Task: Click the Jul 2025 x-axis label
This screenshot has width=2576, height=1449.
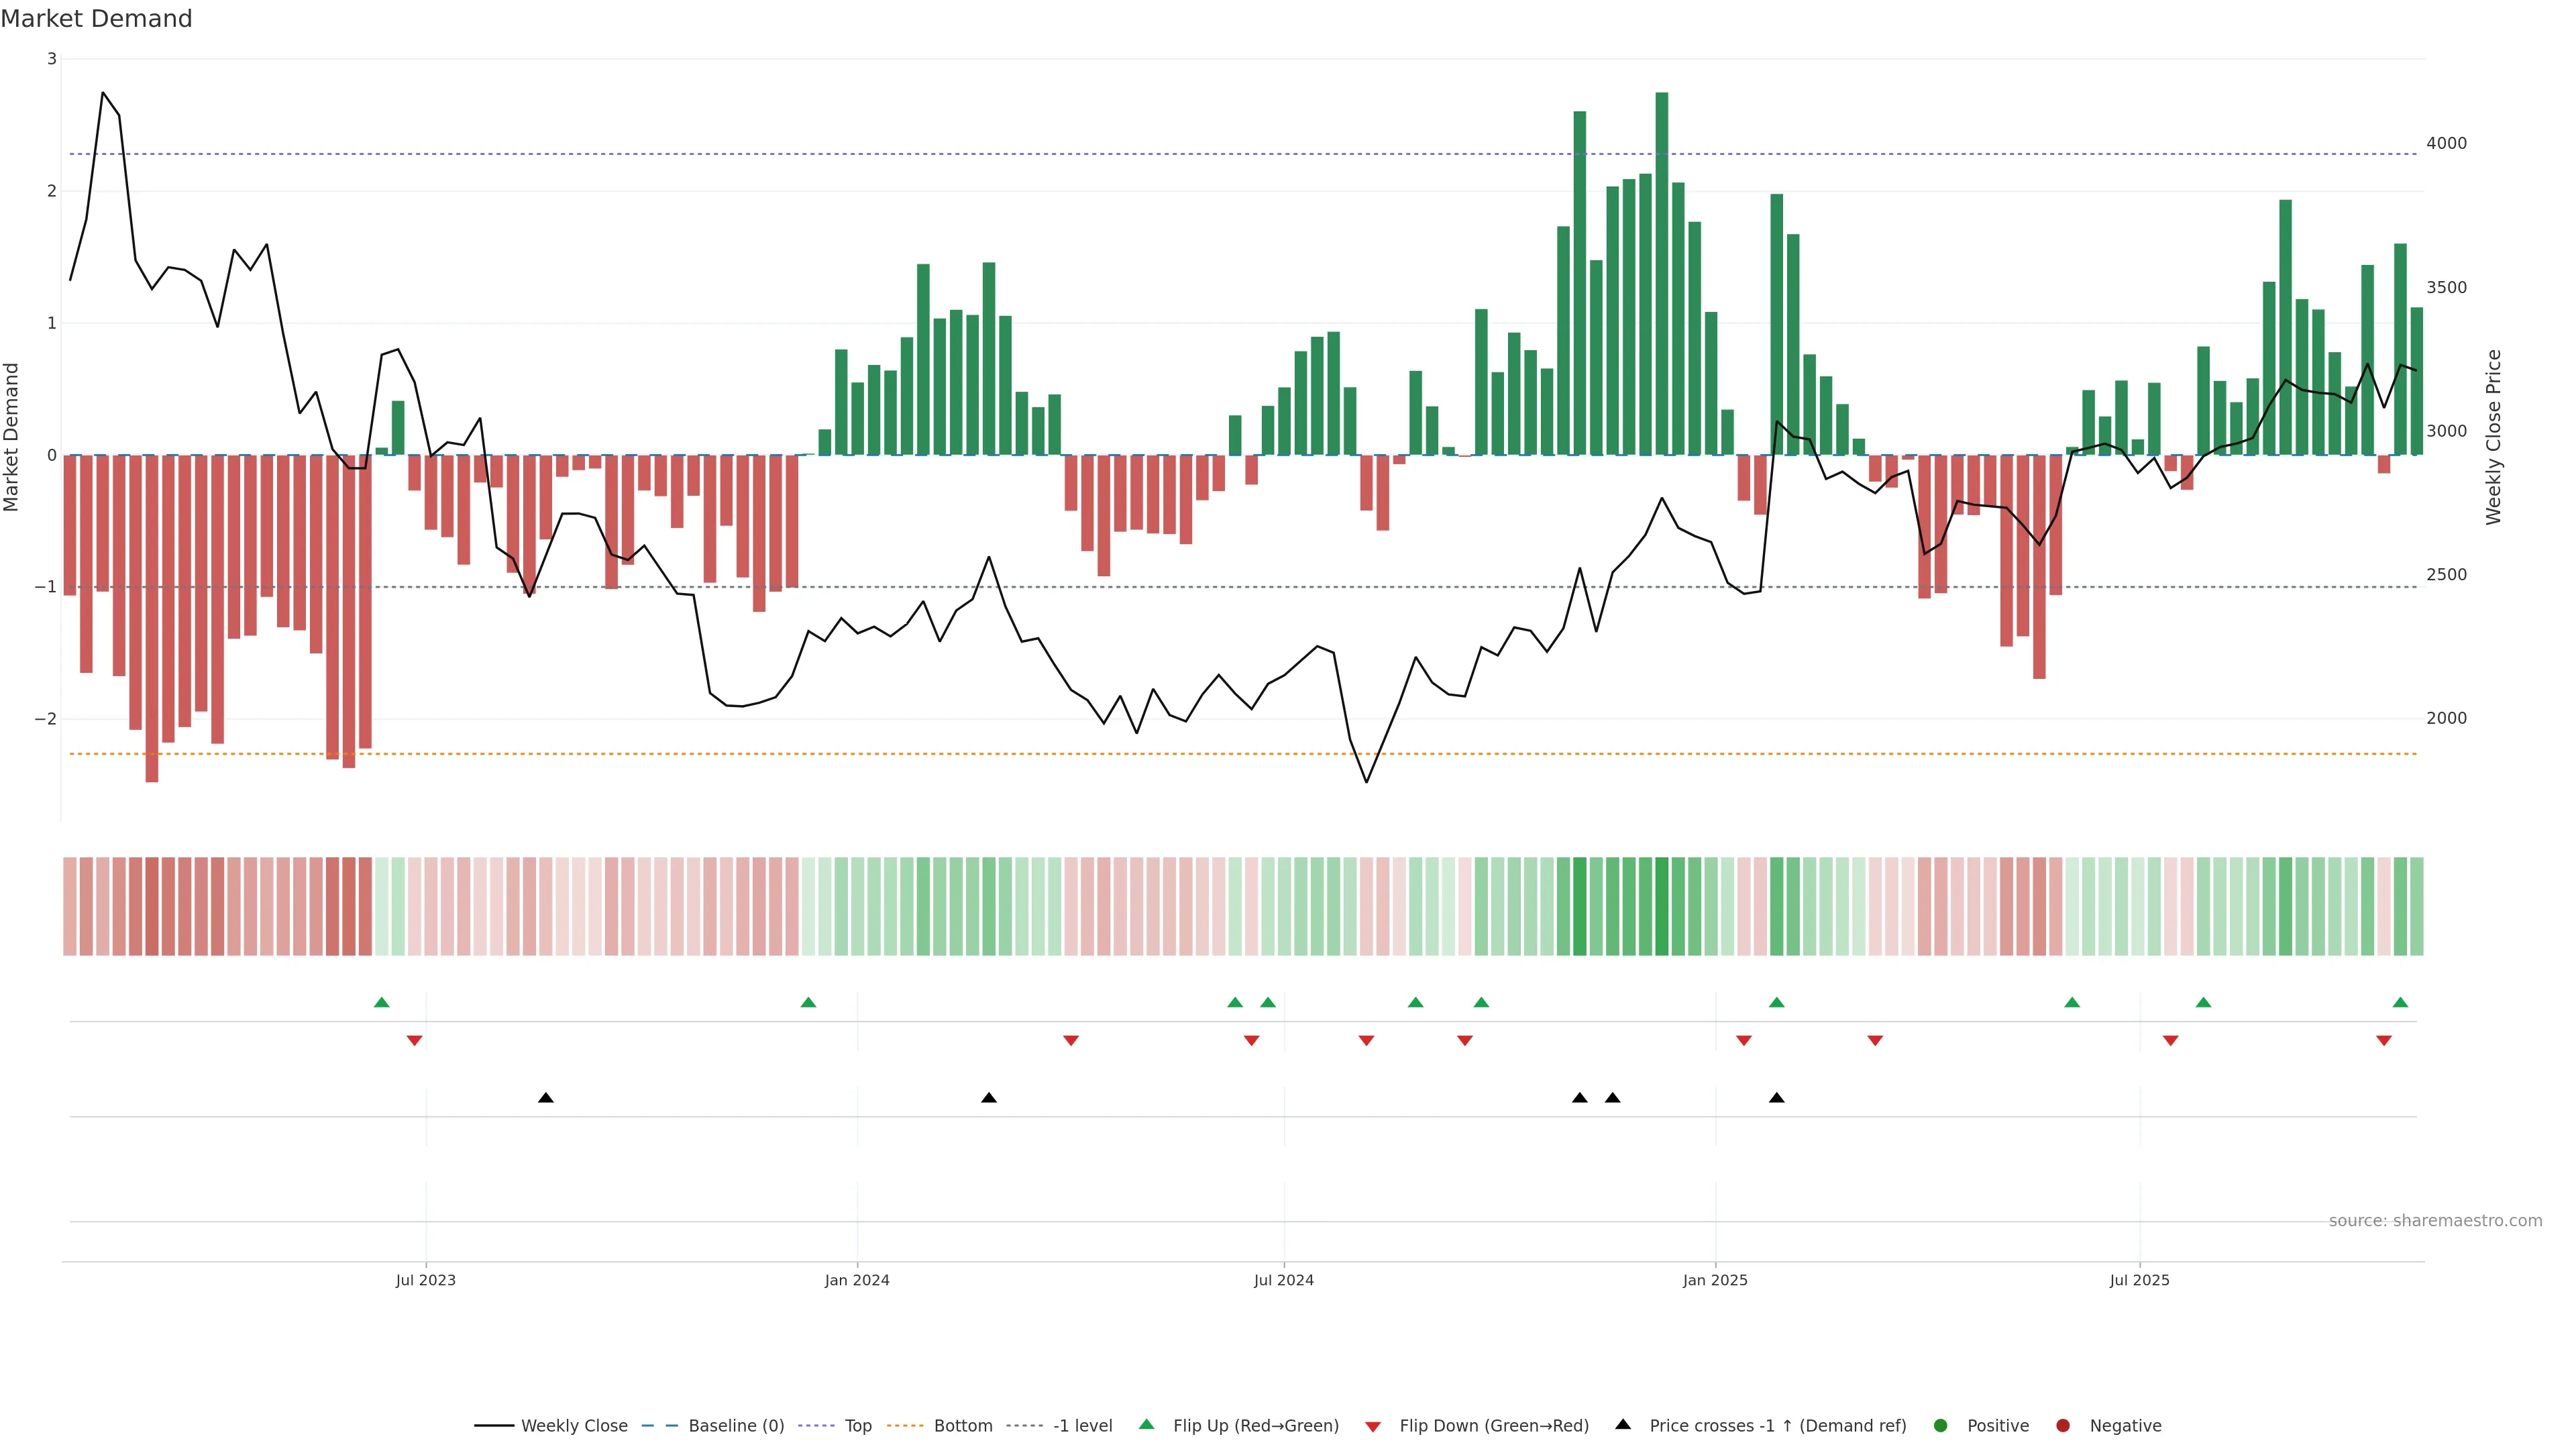Action: point(2139,1280)
